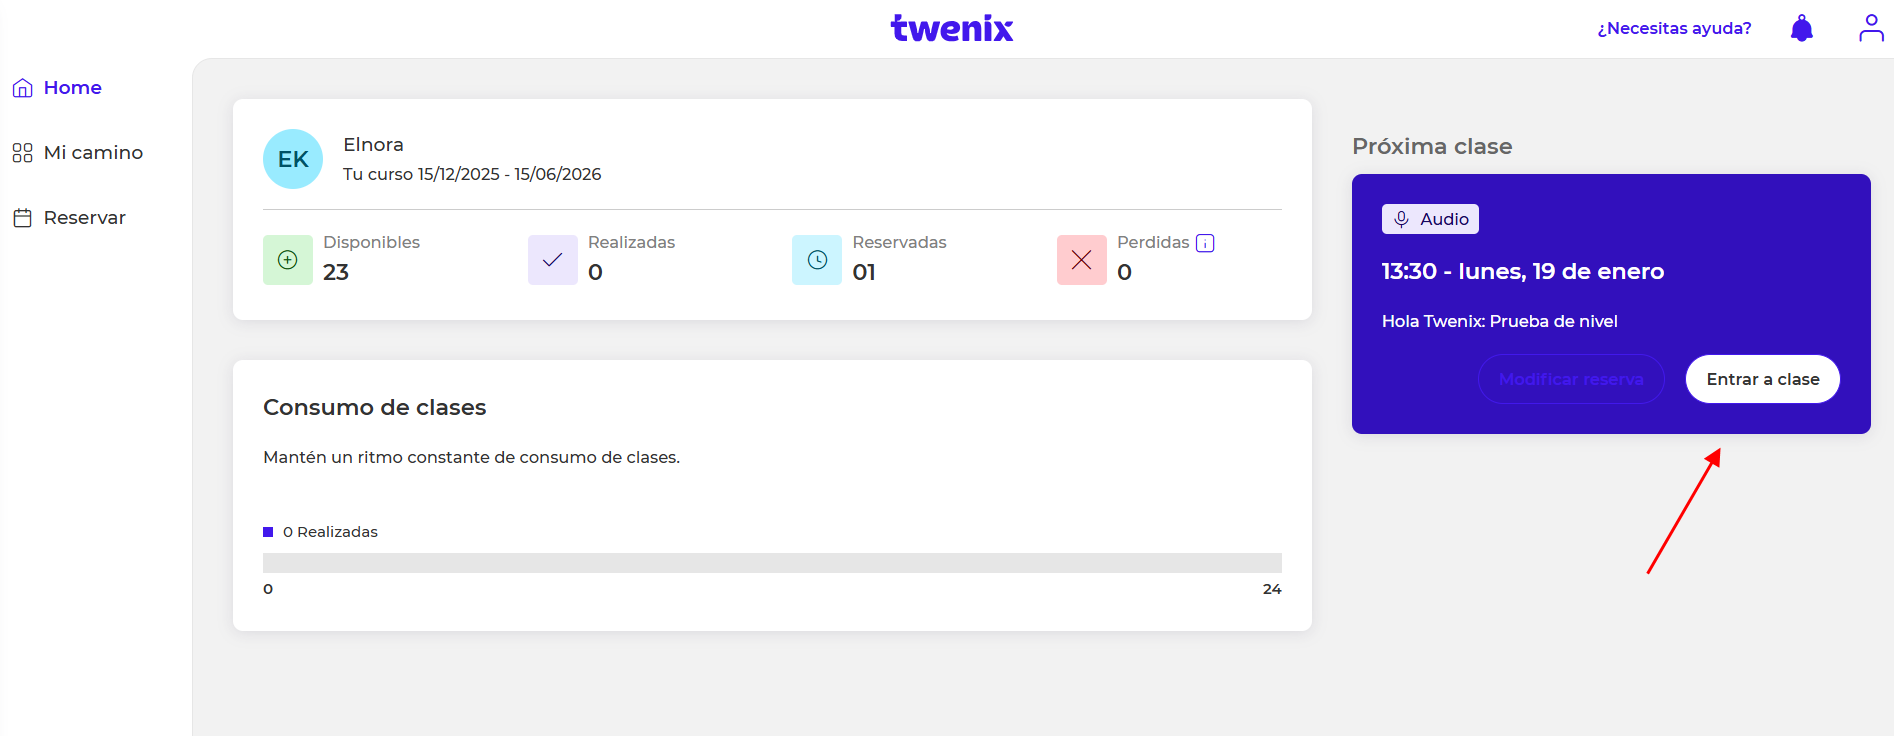The height and width of the screenshot is (736, 1894).
Task: Click the Reservadas clock icon
Action: [817, 260]
